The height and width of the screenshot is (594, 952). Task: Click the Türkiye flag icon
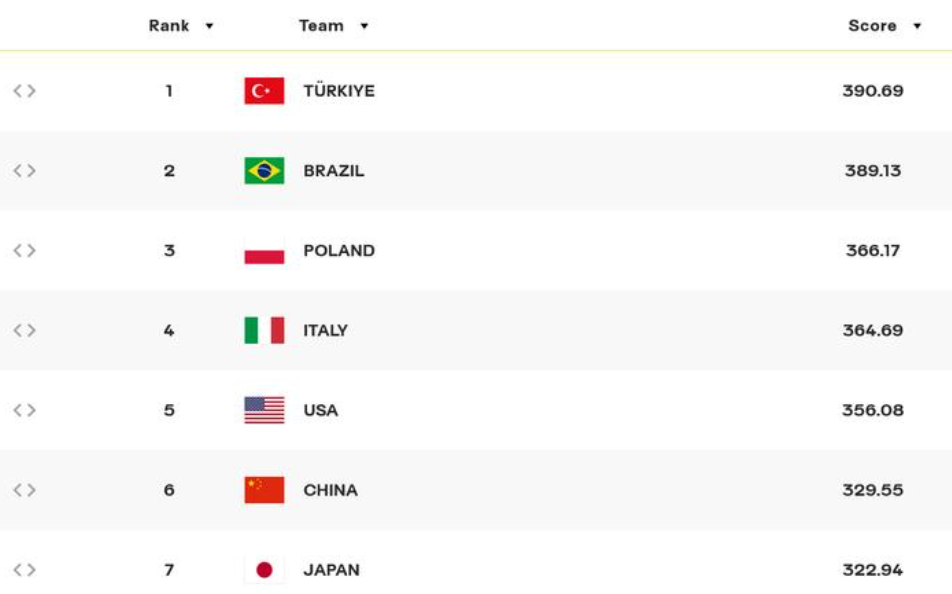(264, 90)
